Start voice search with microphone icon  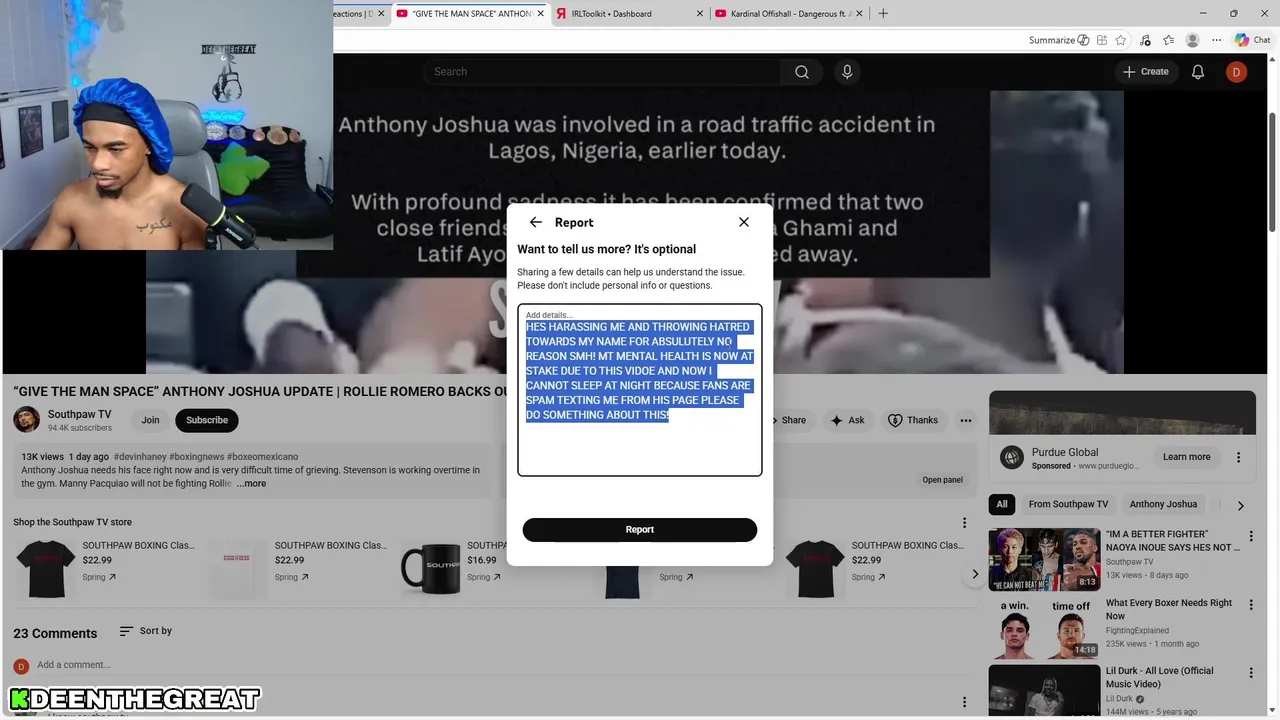(x=847, y=72)
